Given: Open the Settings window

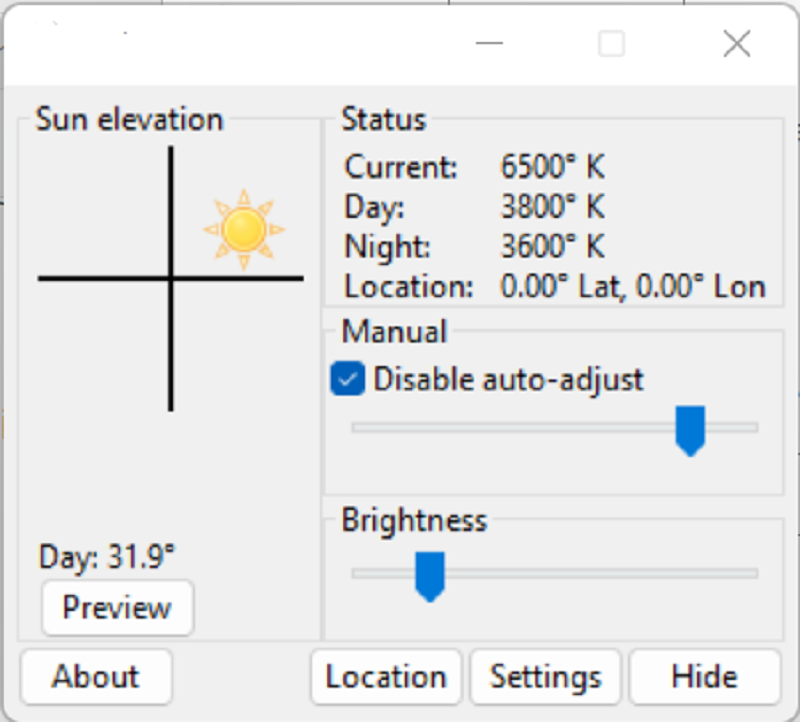Looking at the screenshot, I should pos(545,677).
